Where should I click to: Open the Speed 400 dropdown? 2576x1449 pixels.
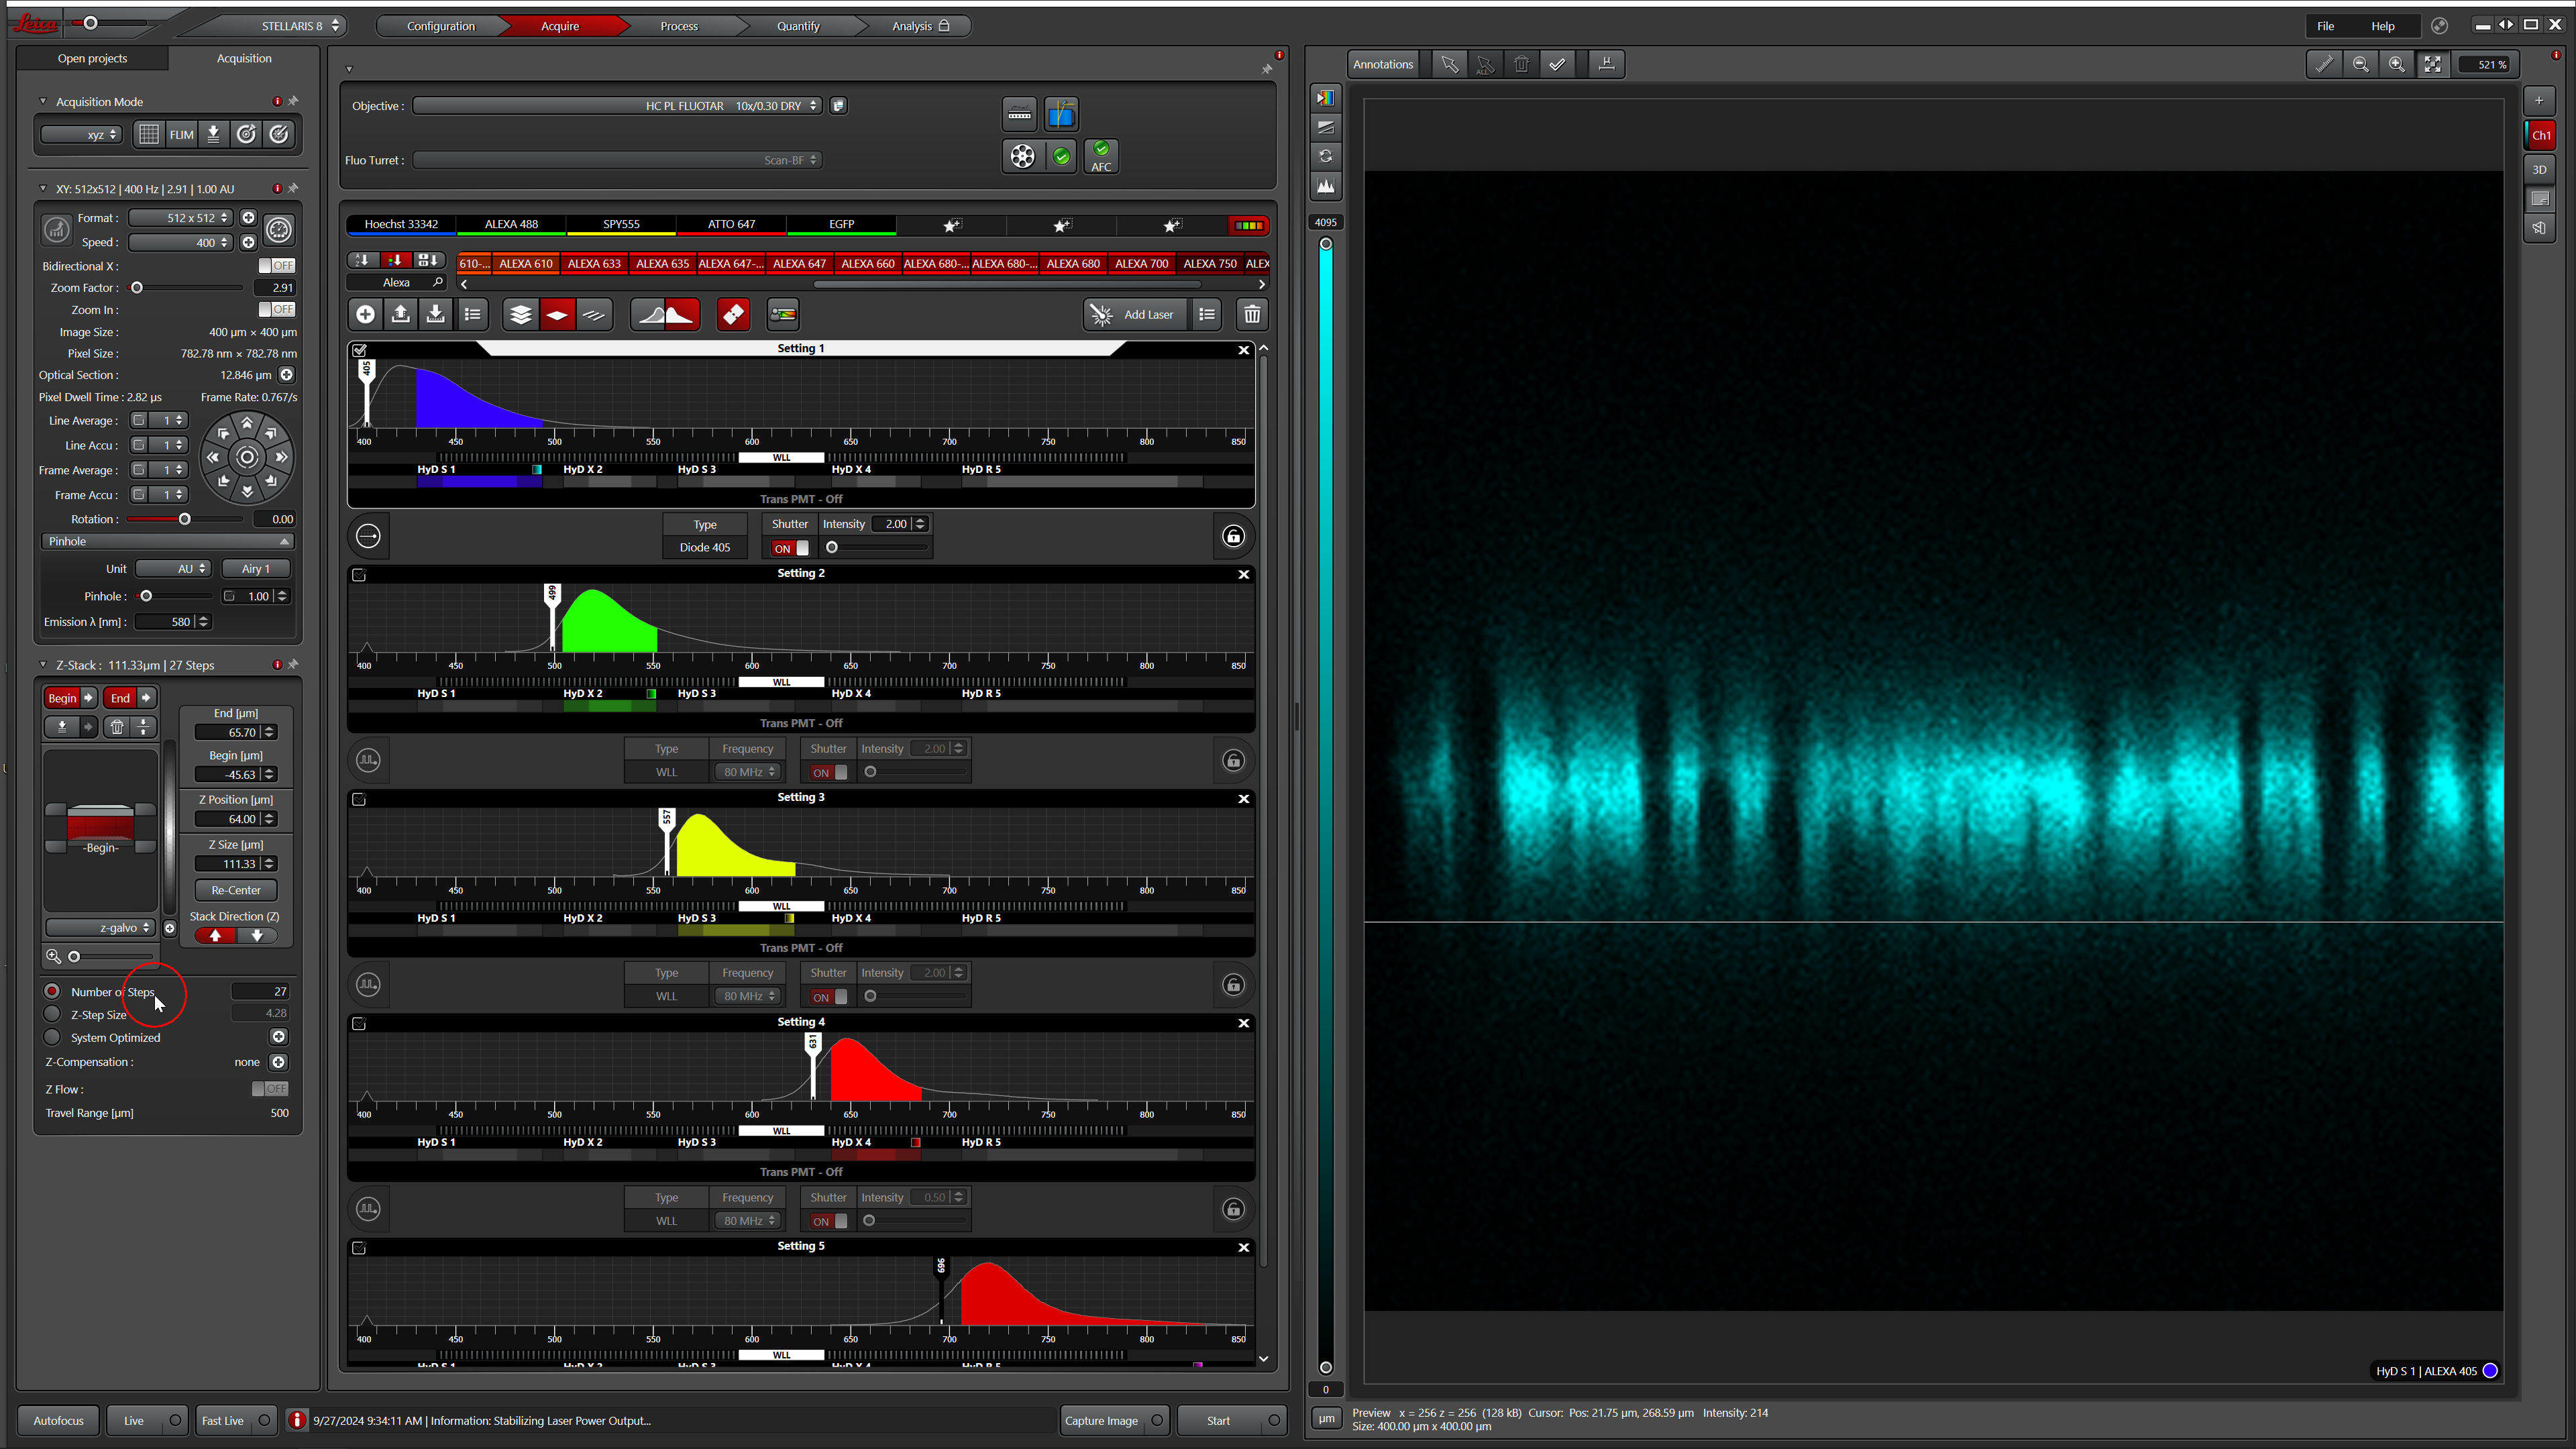[180, 242]
